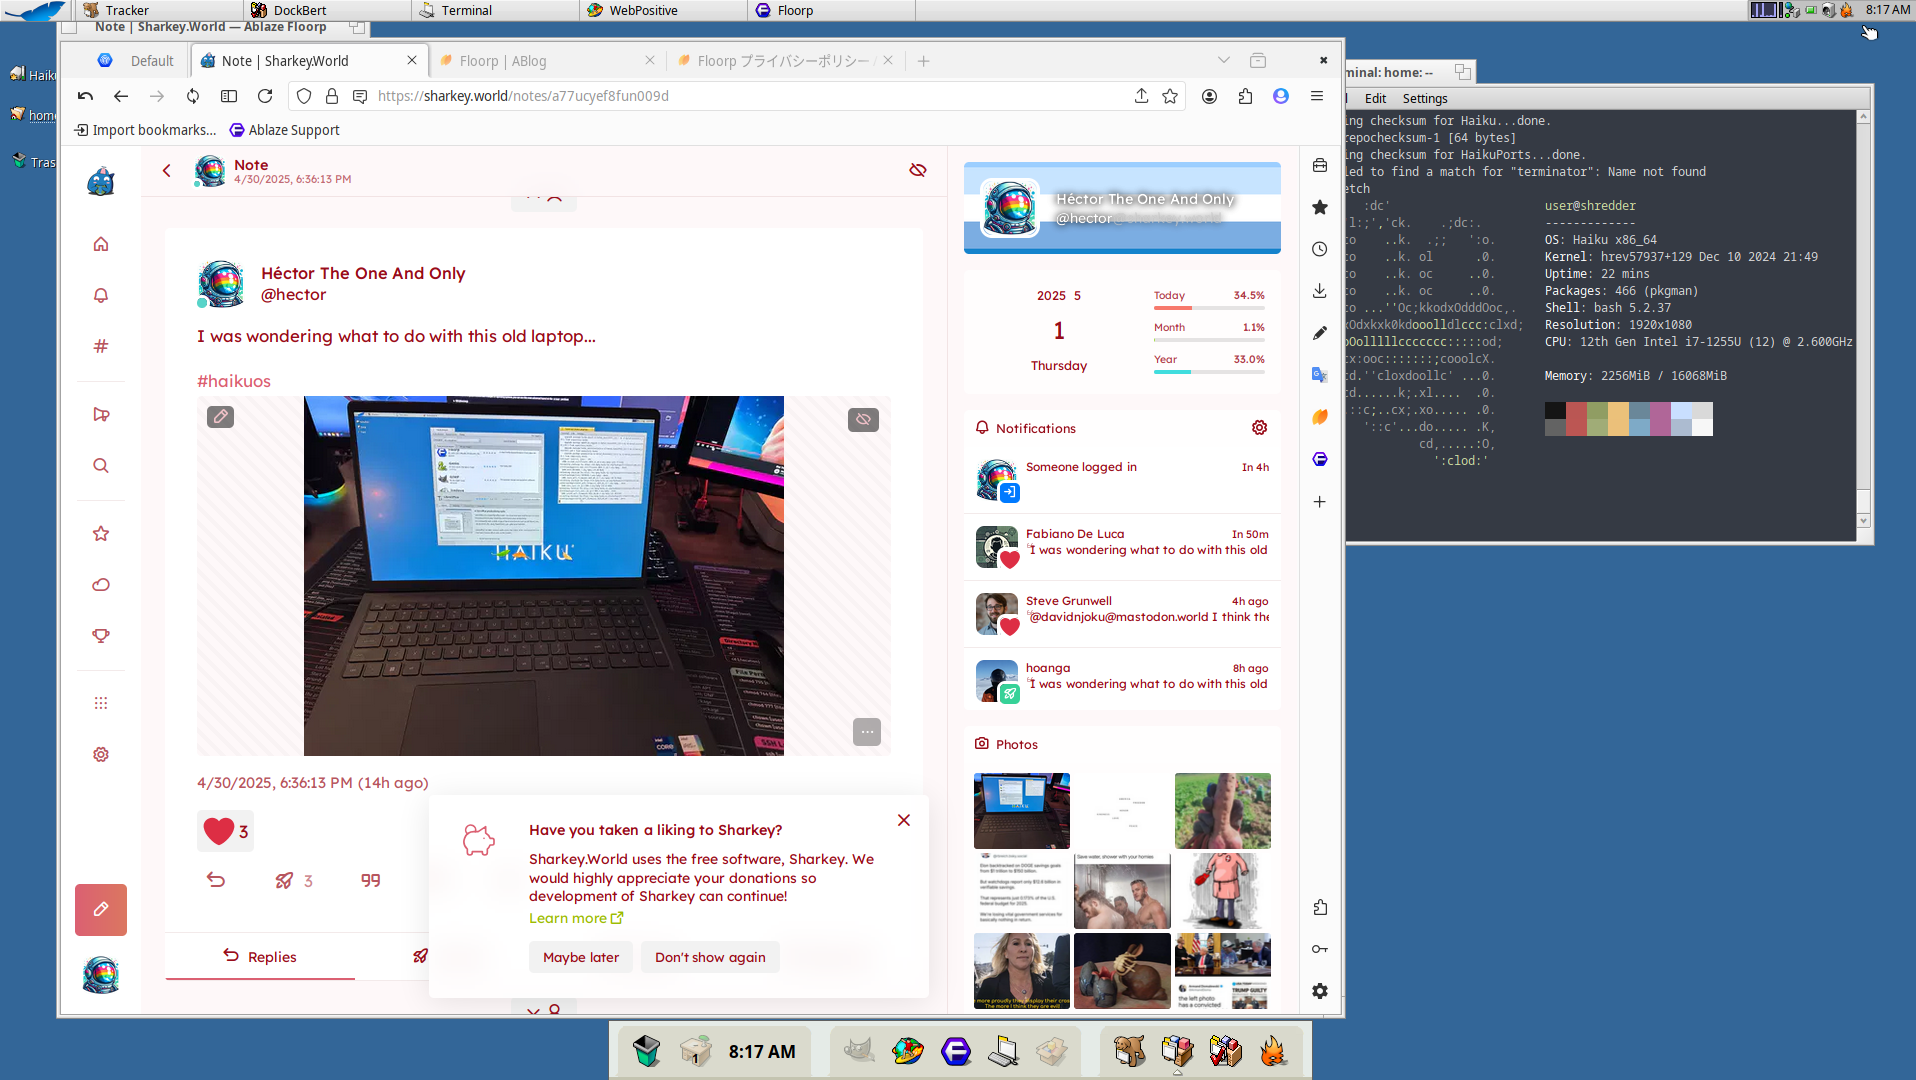Screen dimensions: 1916x1080
Task: Open notifications widget settings gear
Action: tap(1260, 428)
